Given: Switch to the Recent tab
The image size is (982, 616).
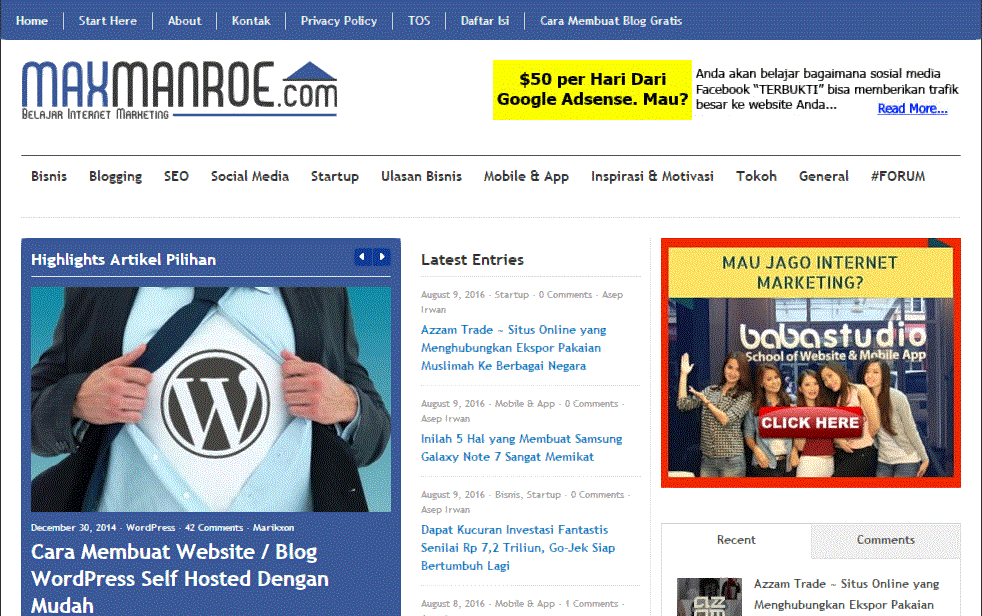Looking at the screenshot, I should [x=736, y=540].
